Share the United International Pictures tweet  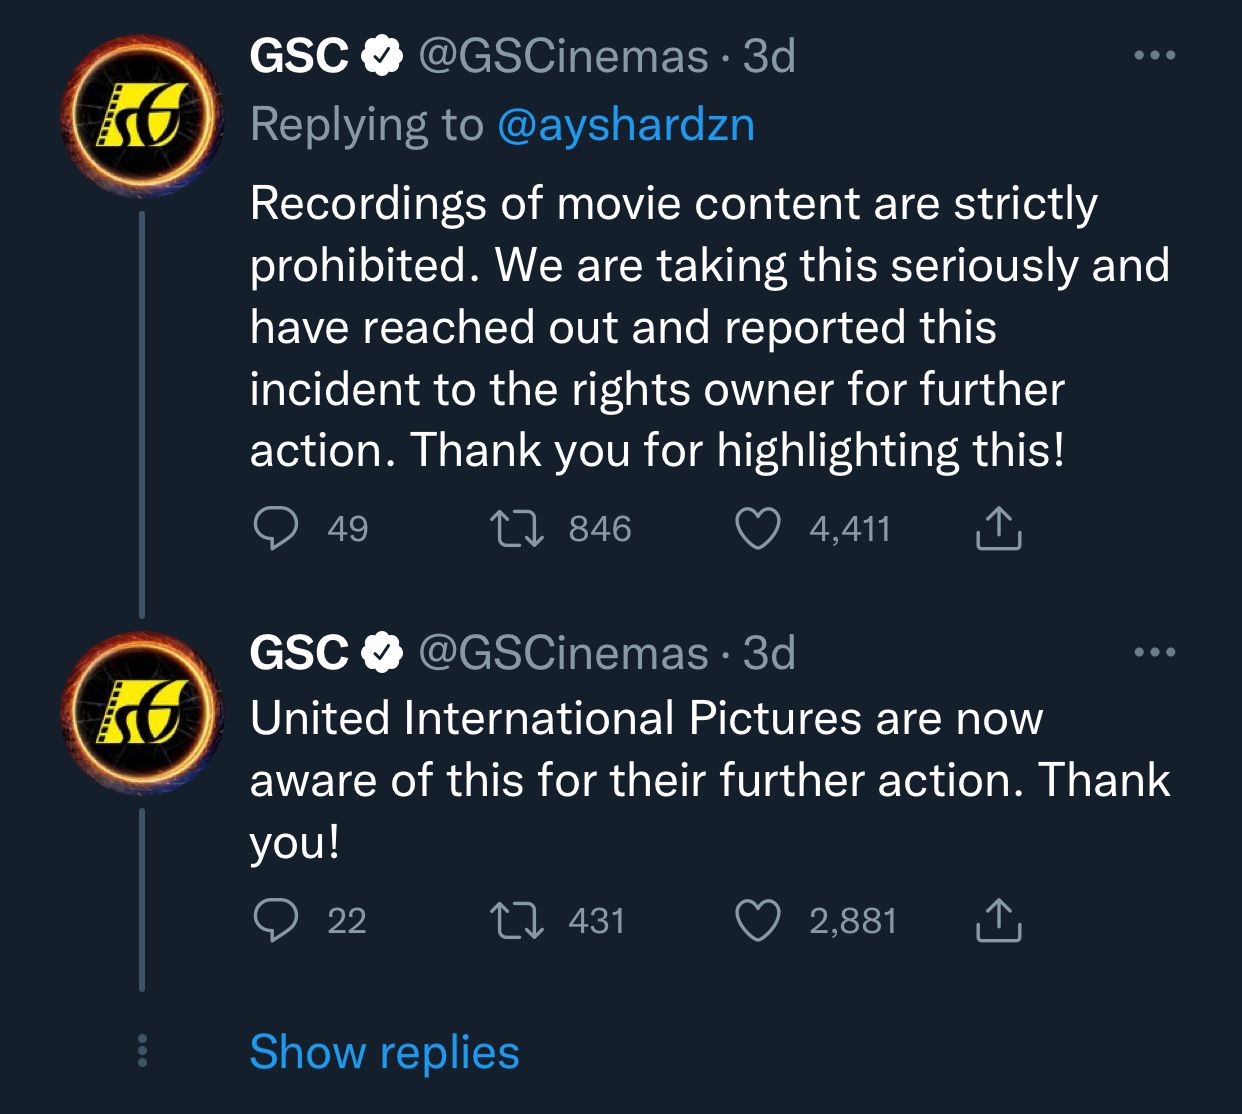[998, 920]
